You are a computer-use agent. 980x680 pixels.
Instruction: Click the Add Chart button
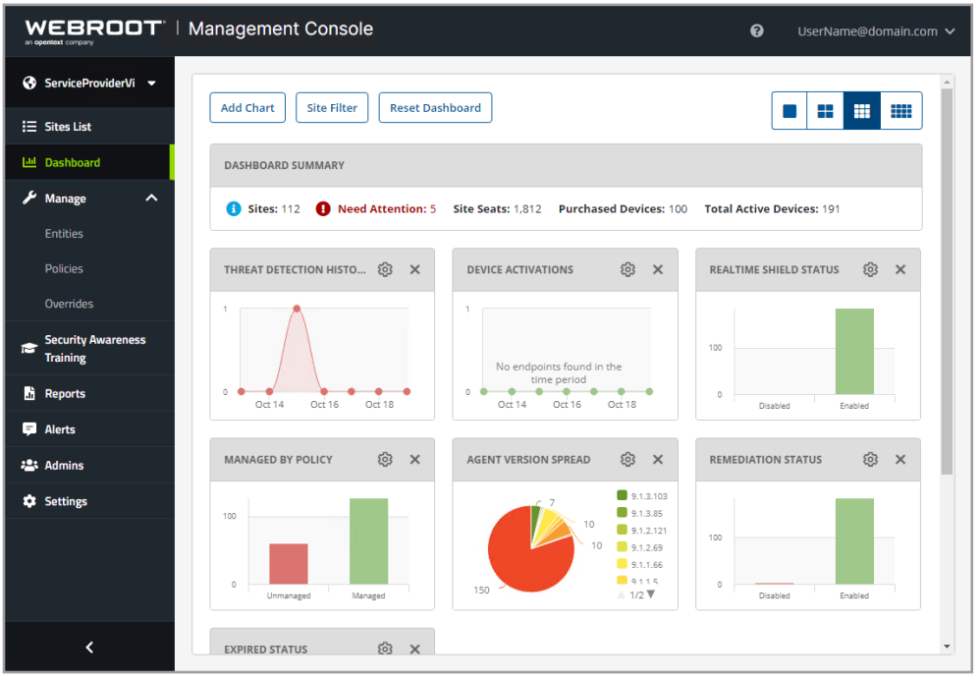[247, 107]
